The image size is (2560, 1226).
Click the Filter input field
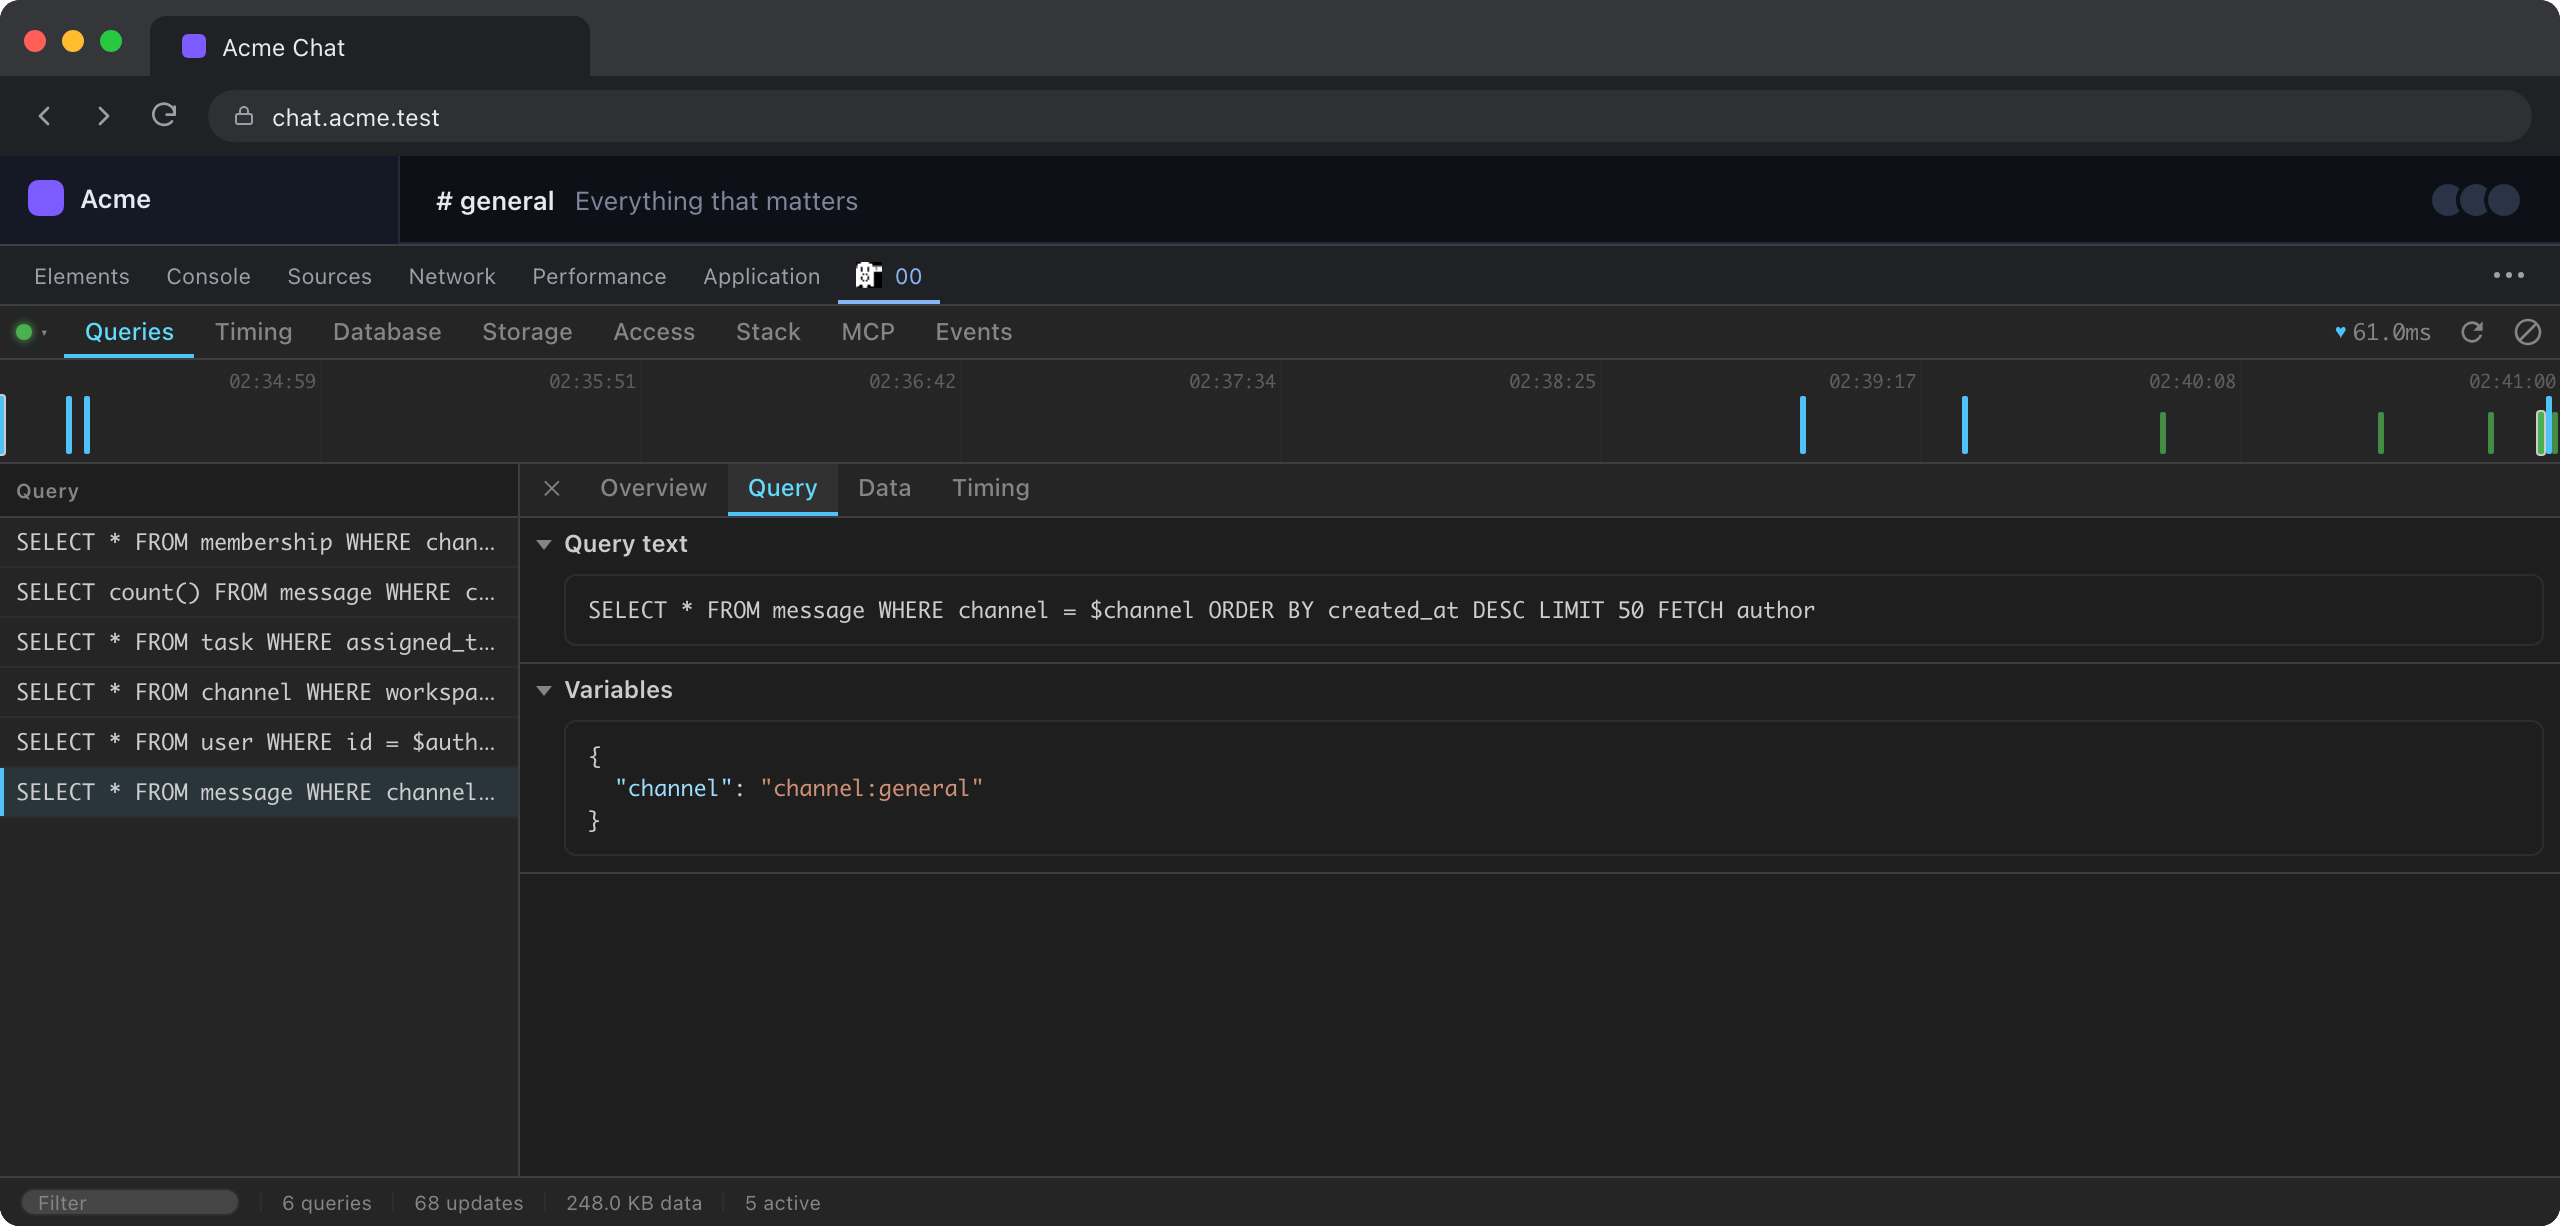click(130, 1202)
